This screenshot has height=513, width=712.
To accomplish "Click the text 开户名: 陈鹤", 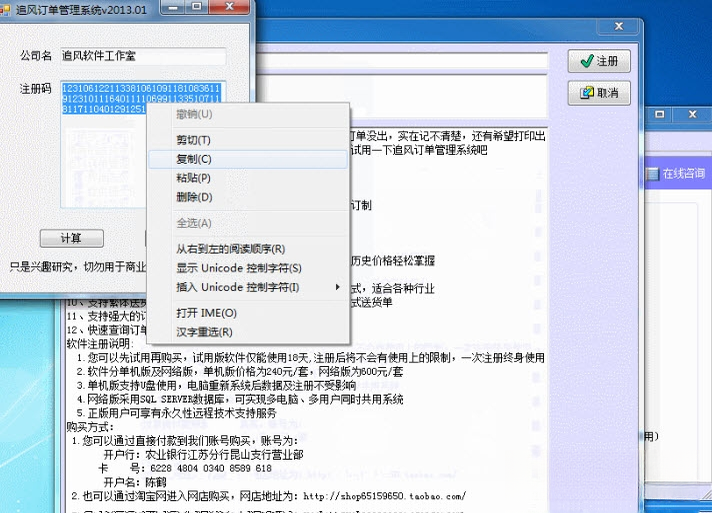I will coord(135,482).
